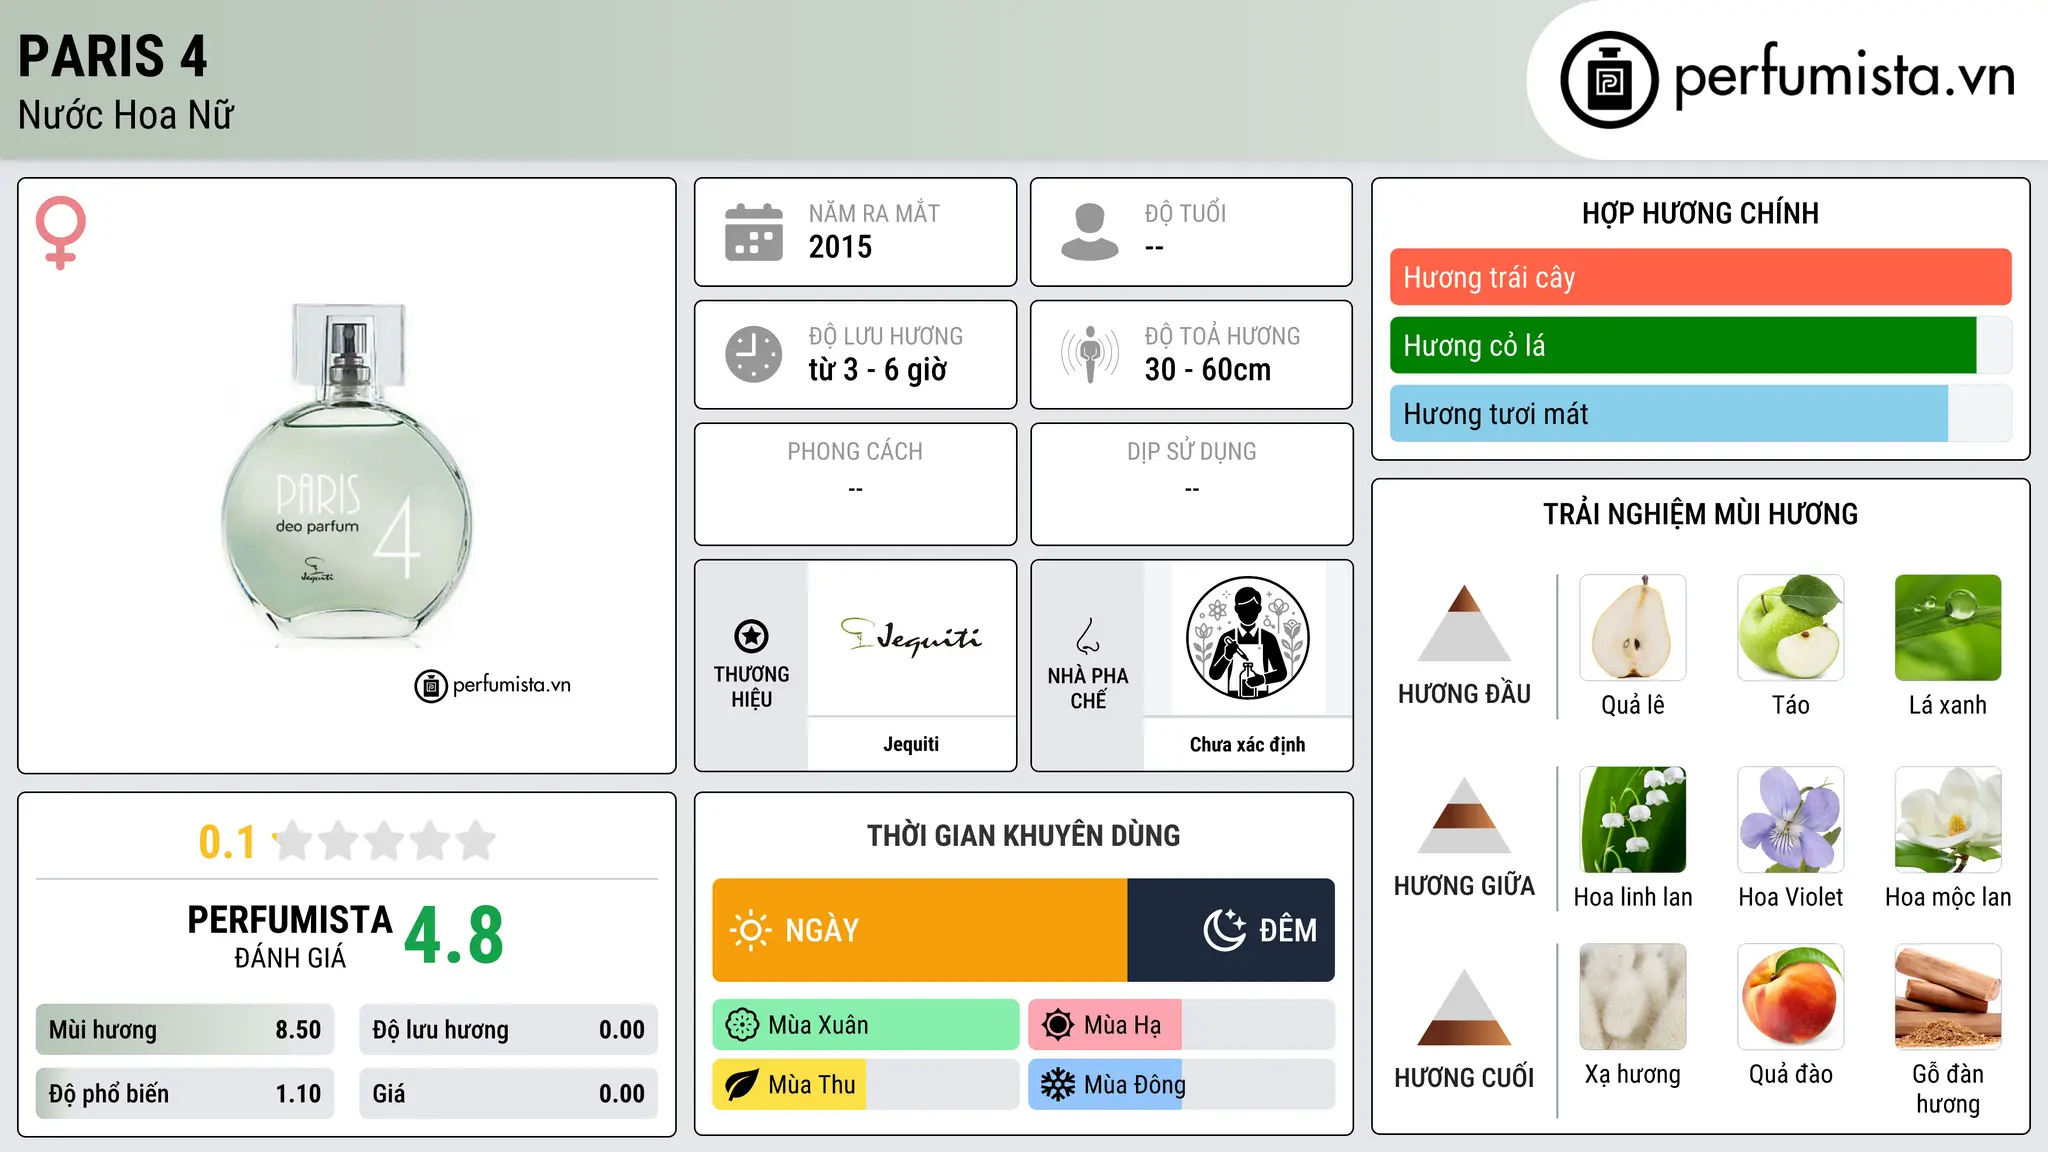Image resolution: width=2048 pixels, height=1152 pixels.
Task: Click the sun icon in the Ngày bar
Action: point(750,930)
